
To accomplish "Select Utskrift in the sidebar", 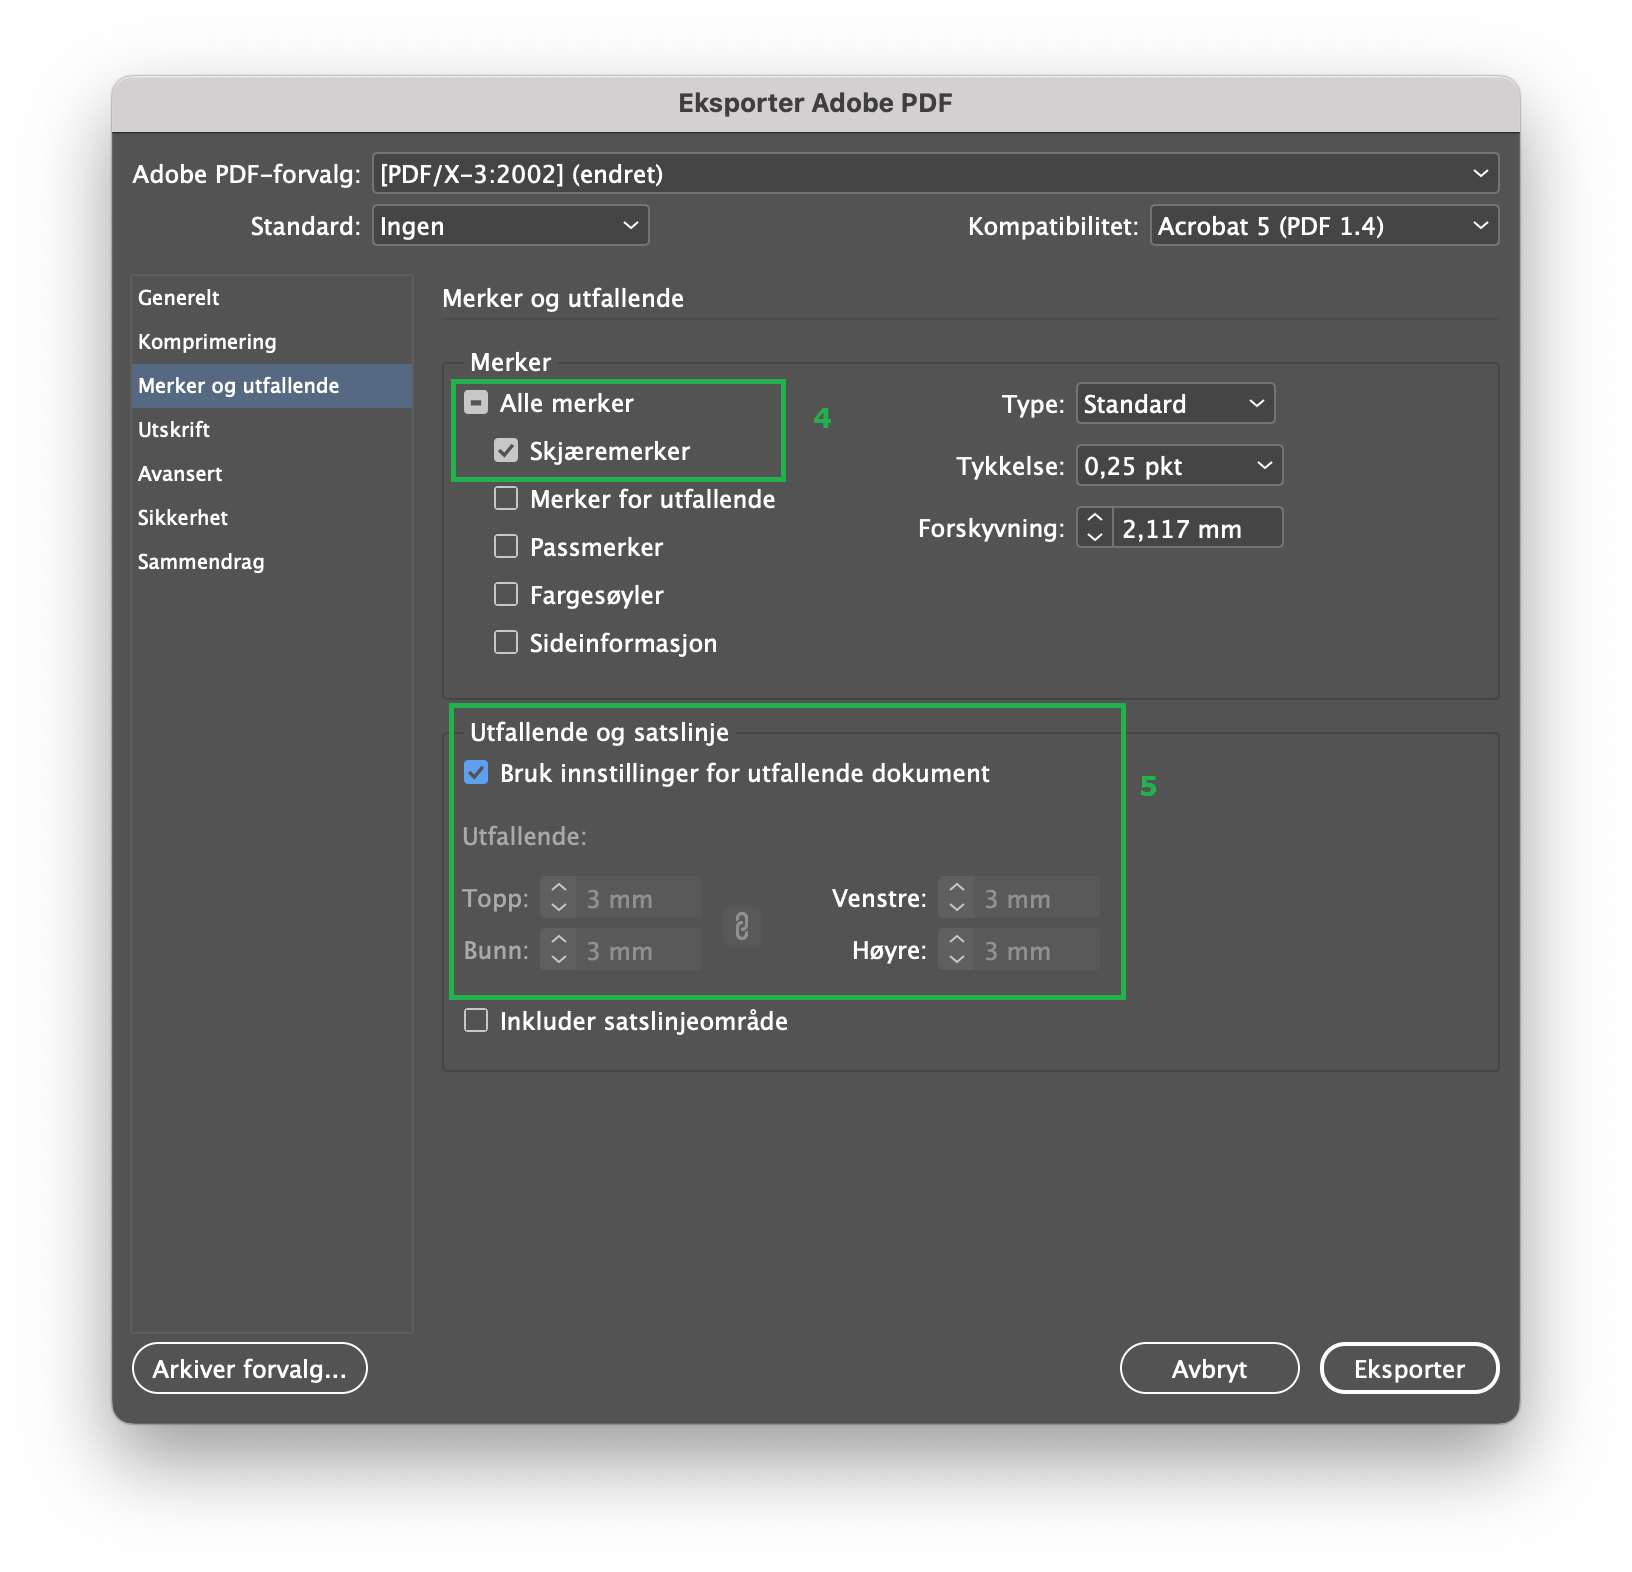I will [x=271, y=429].
